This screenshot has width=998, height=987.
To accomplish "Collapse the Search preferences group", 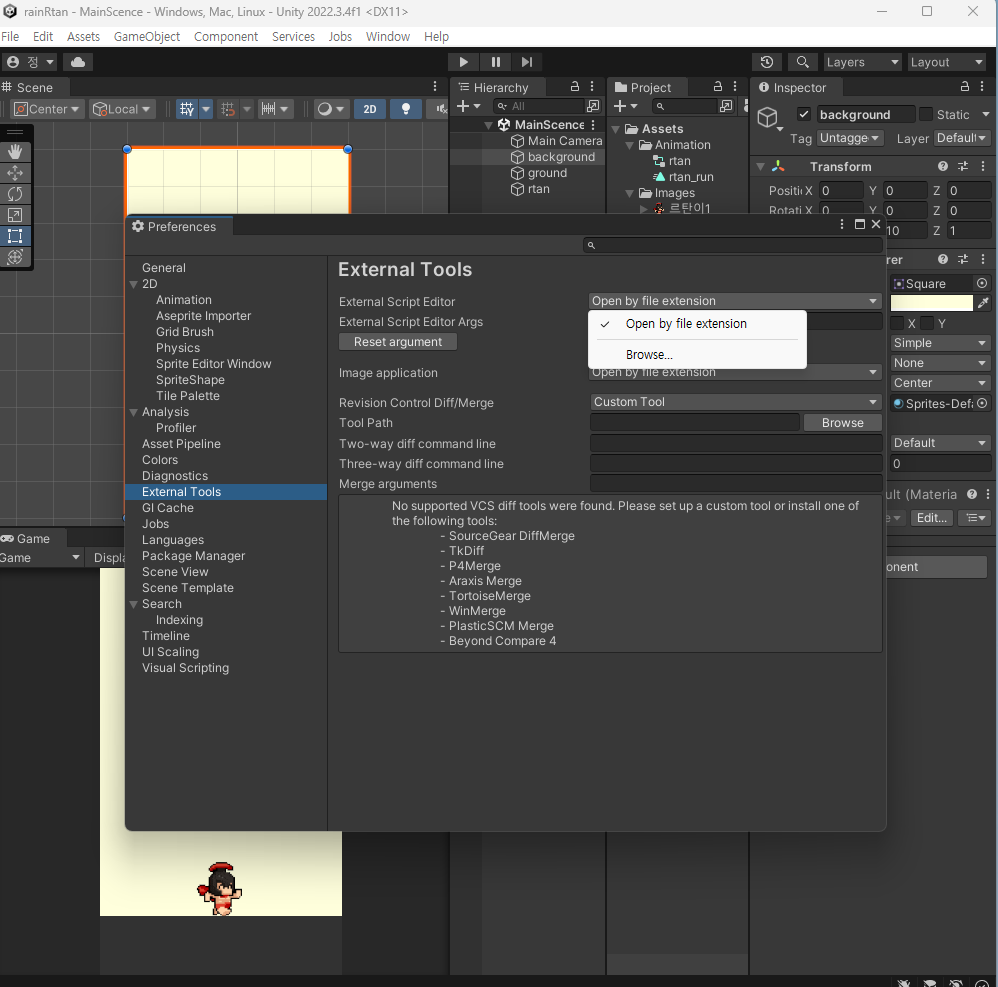I will pyautogui.click(x=134, y=605).
